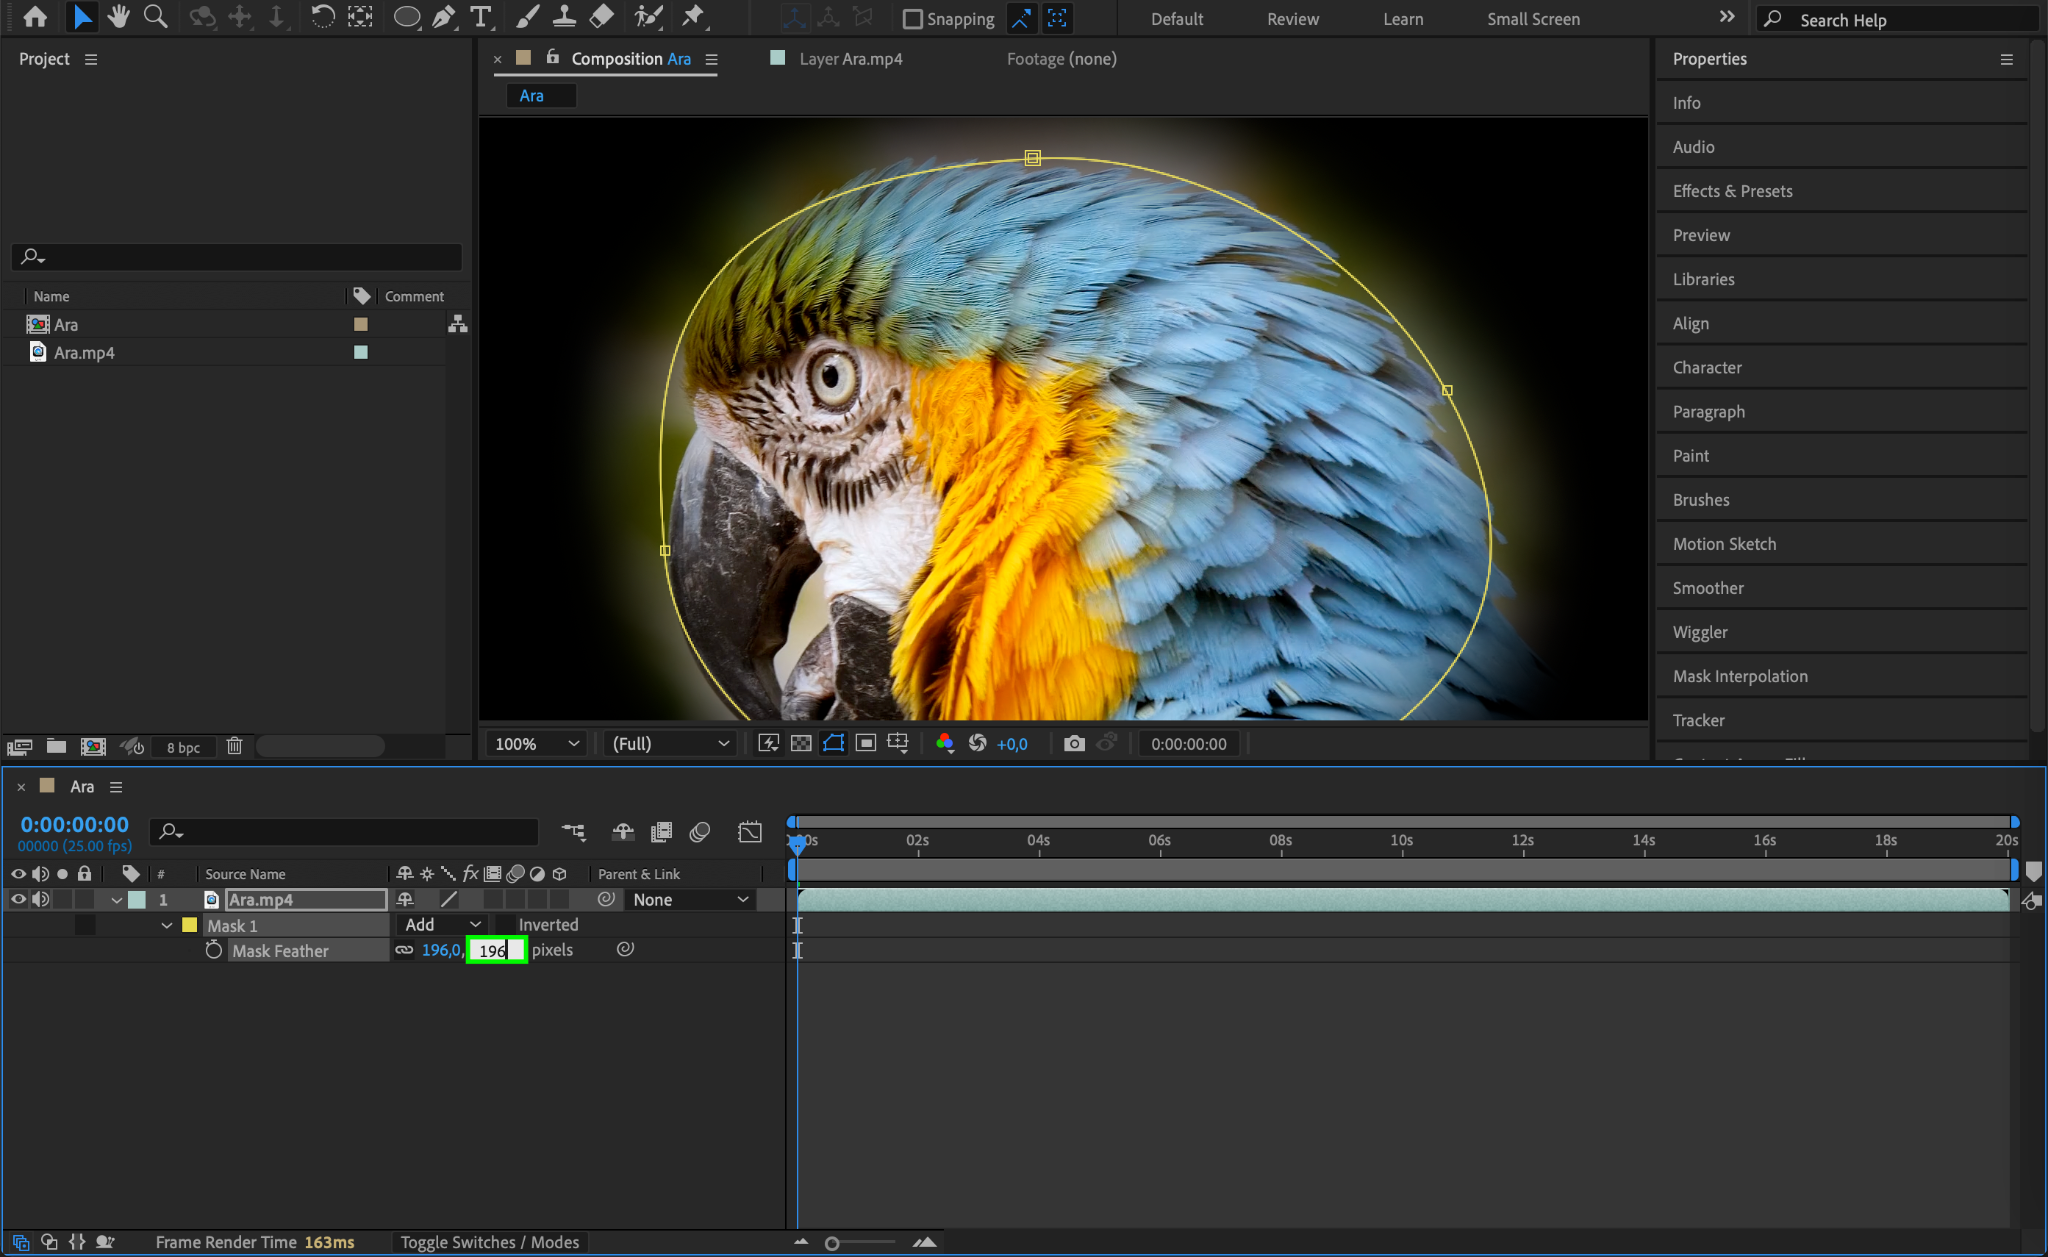Open the Add mask mode dropdown
2048x1257 pixels.
tap(442, 925)
